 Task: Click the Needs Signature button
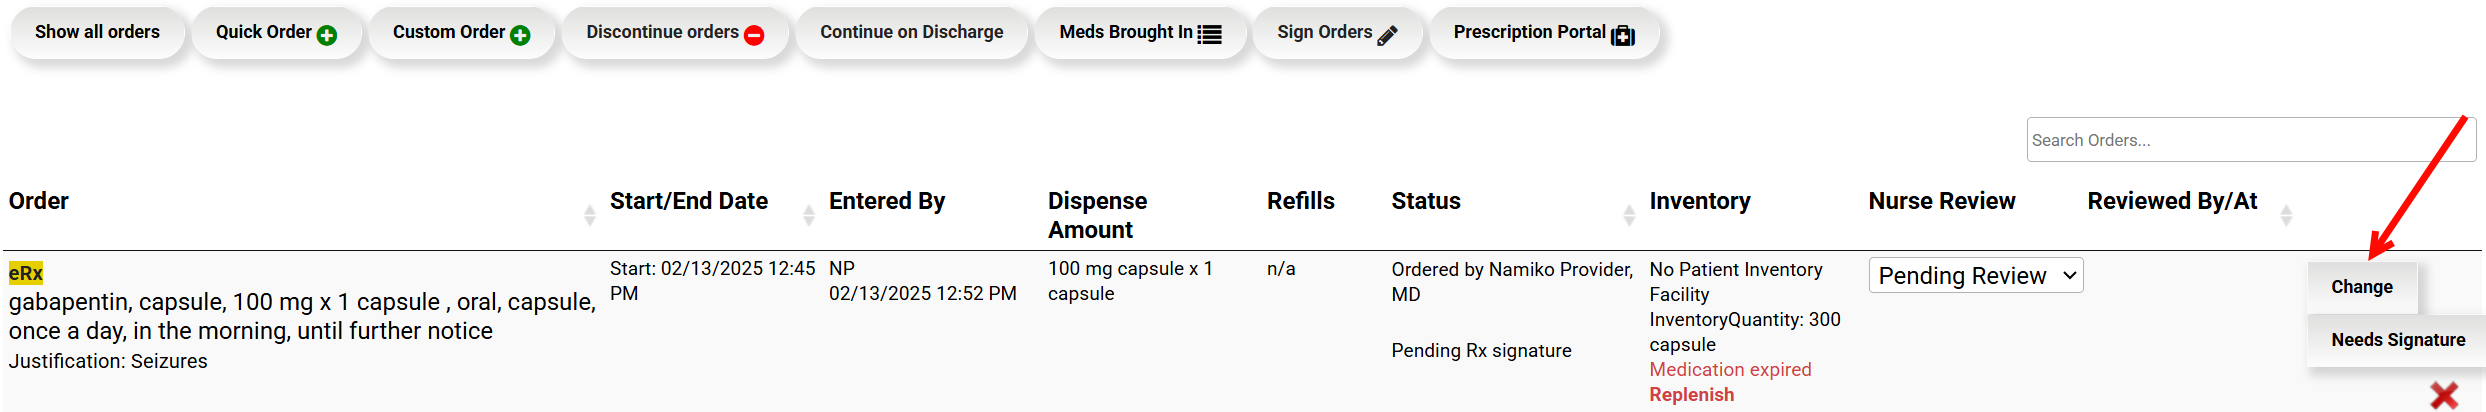(2397, 340)
